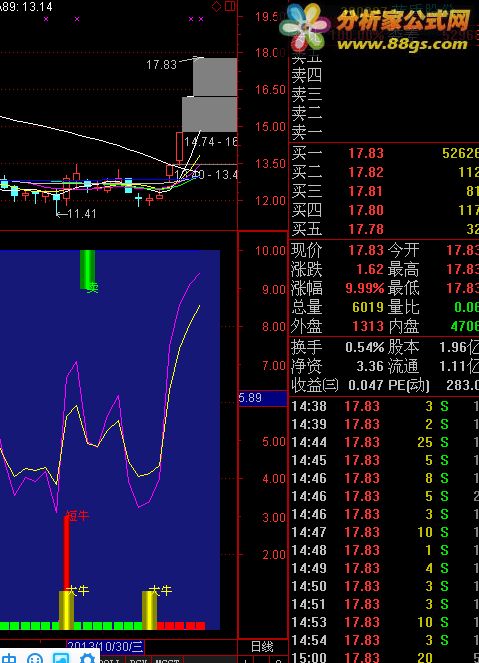Click the 净资 value 3.36
The width and height of the screenshot is (479, 663).
[x=370, y=366]
